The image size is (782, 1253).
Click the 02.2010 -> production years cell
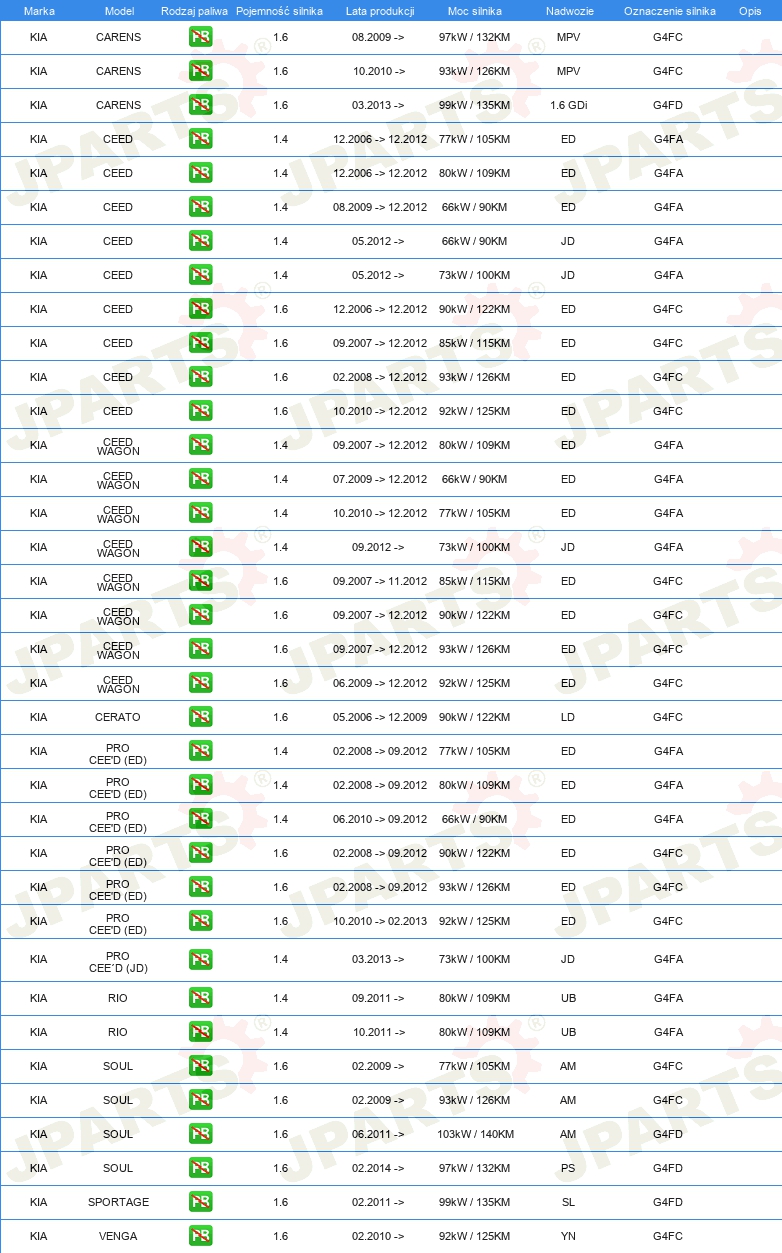point(378,1236)
